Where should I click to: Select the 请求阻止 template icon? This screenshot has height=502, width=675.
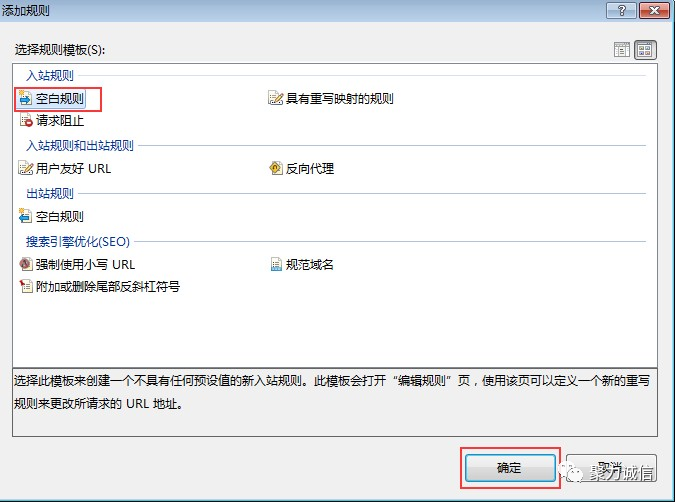(x=26, y=120)
